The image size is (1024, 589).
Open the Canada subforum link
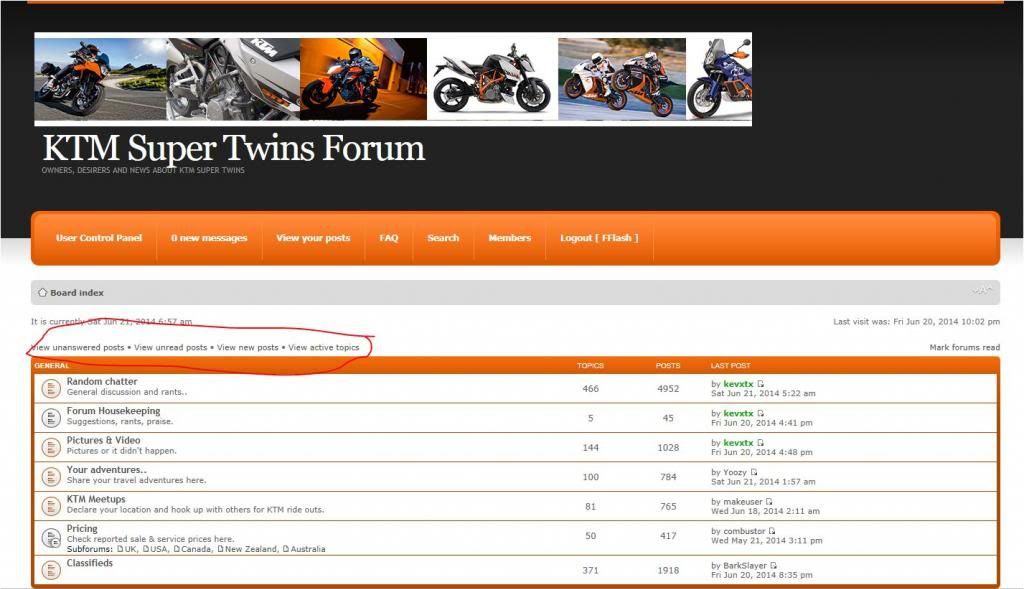[x=196, y=549]
